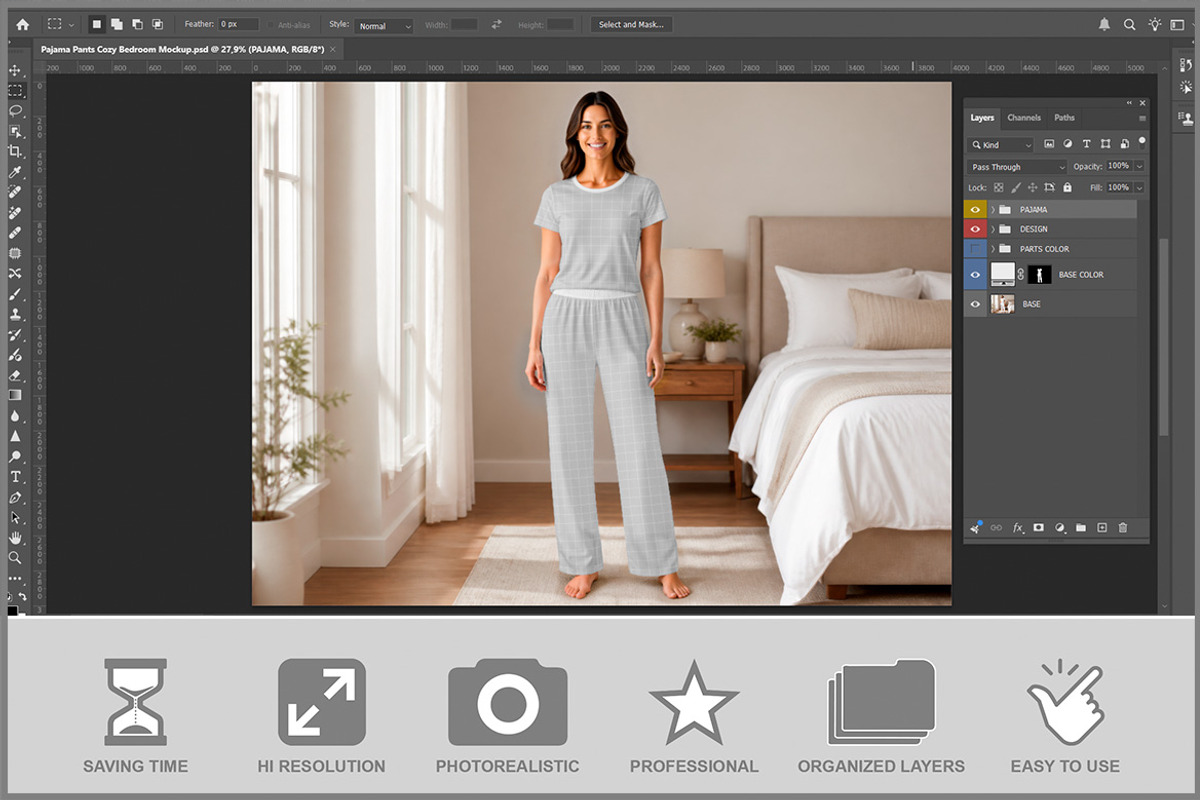Screen dimensions: 1200x800
Task: Click the Feather input field
Action: pos(239,25)
